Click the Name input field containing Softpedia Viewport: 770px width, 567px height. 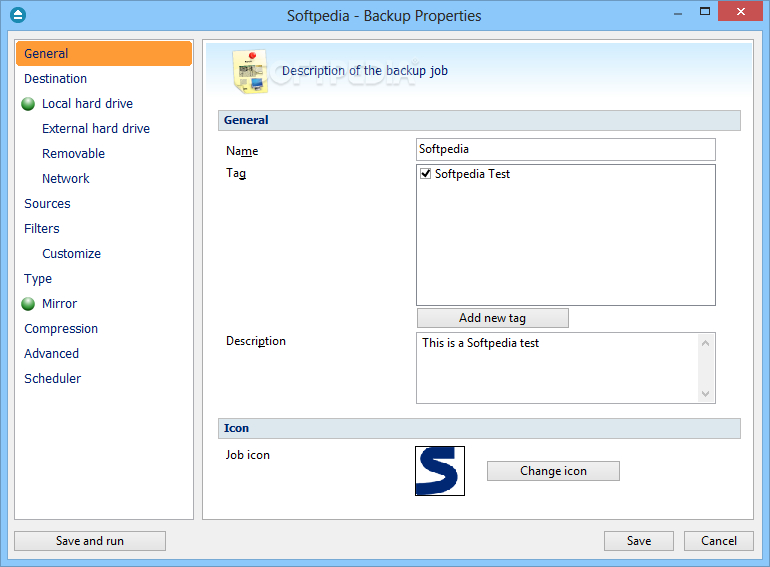click(566, 149)
